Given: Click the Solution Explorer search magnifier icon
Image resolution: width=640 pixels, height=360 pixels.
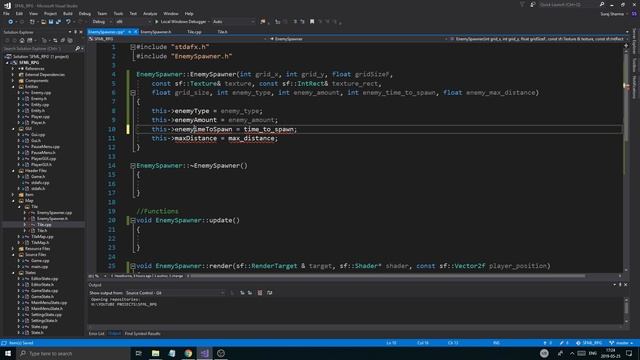Looking at the screenshot, I should [78, 49].
